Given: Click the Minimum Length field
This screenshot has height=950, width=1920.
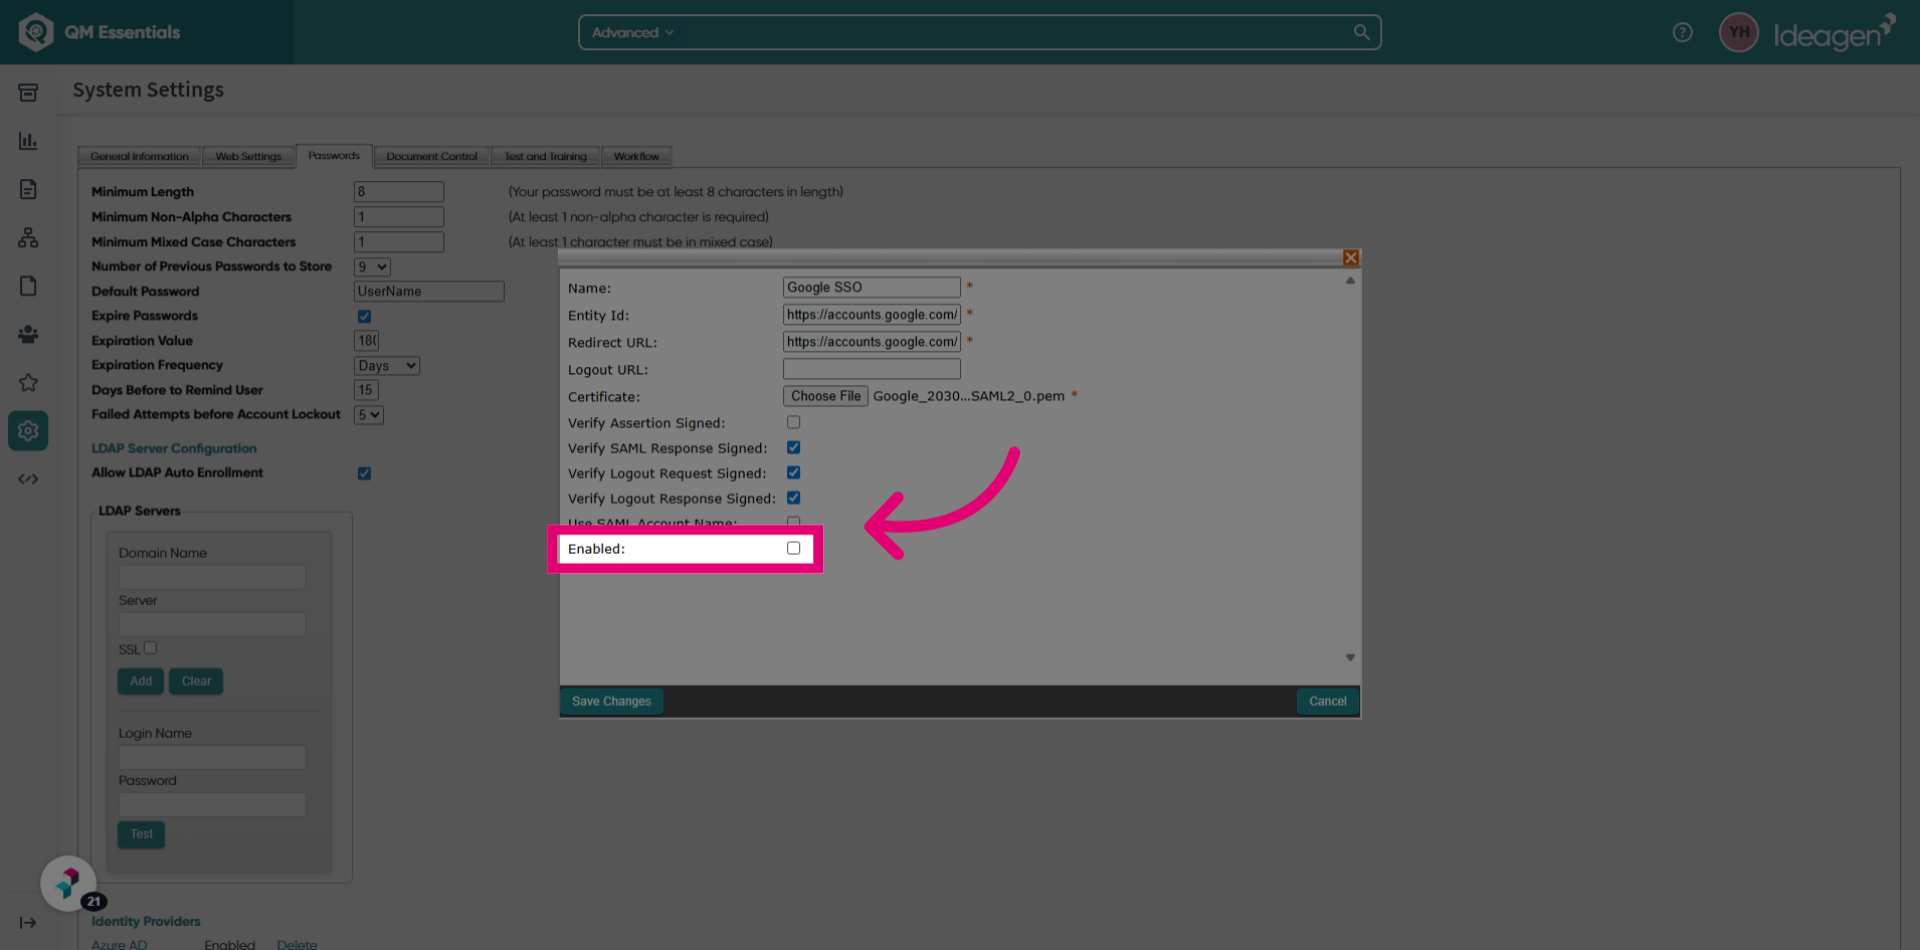Looking at the screenshot, I should pyautogui.click(x=399, y=191).
